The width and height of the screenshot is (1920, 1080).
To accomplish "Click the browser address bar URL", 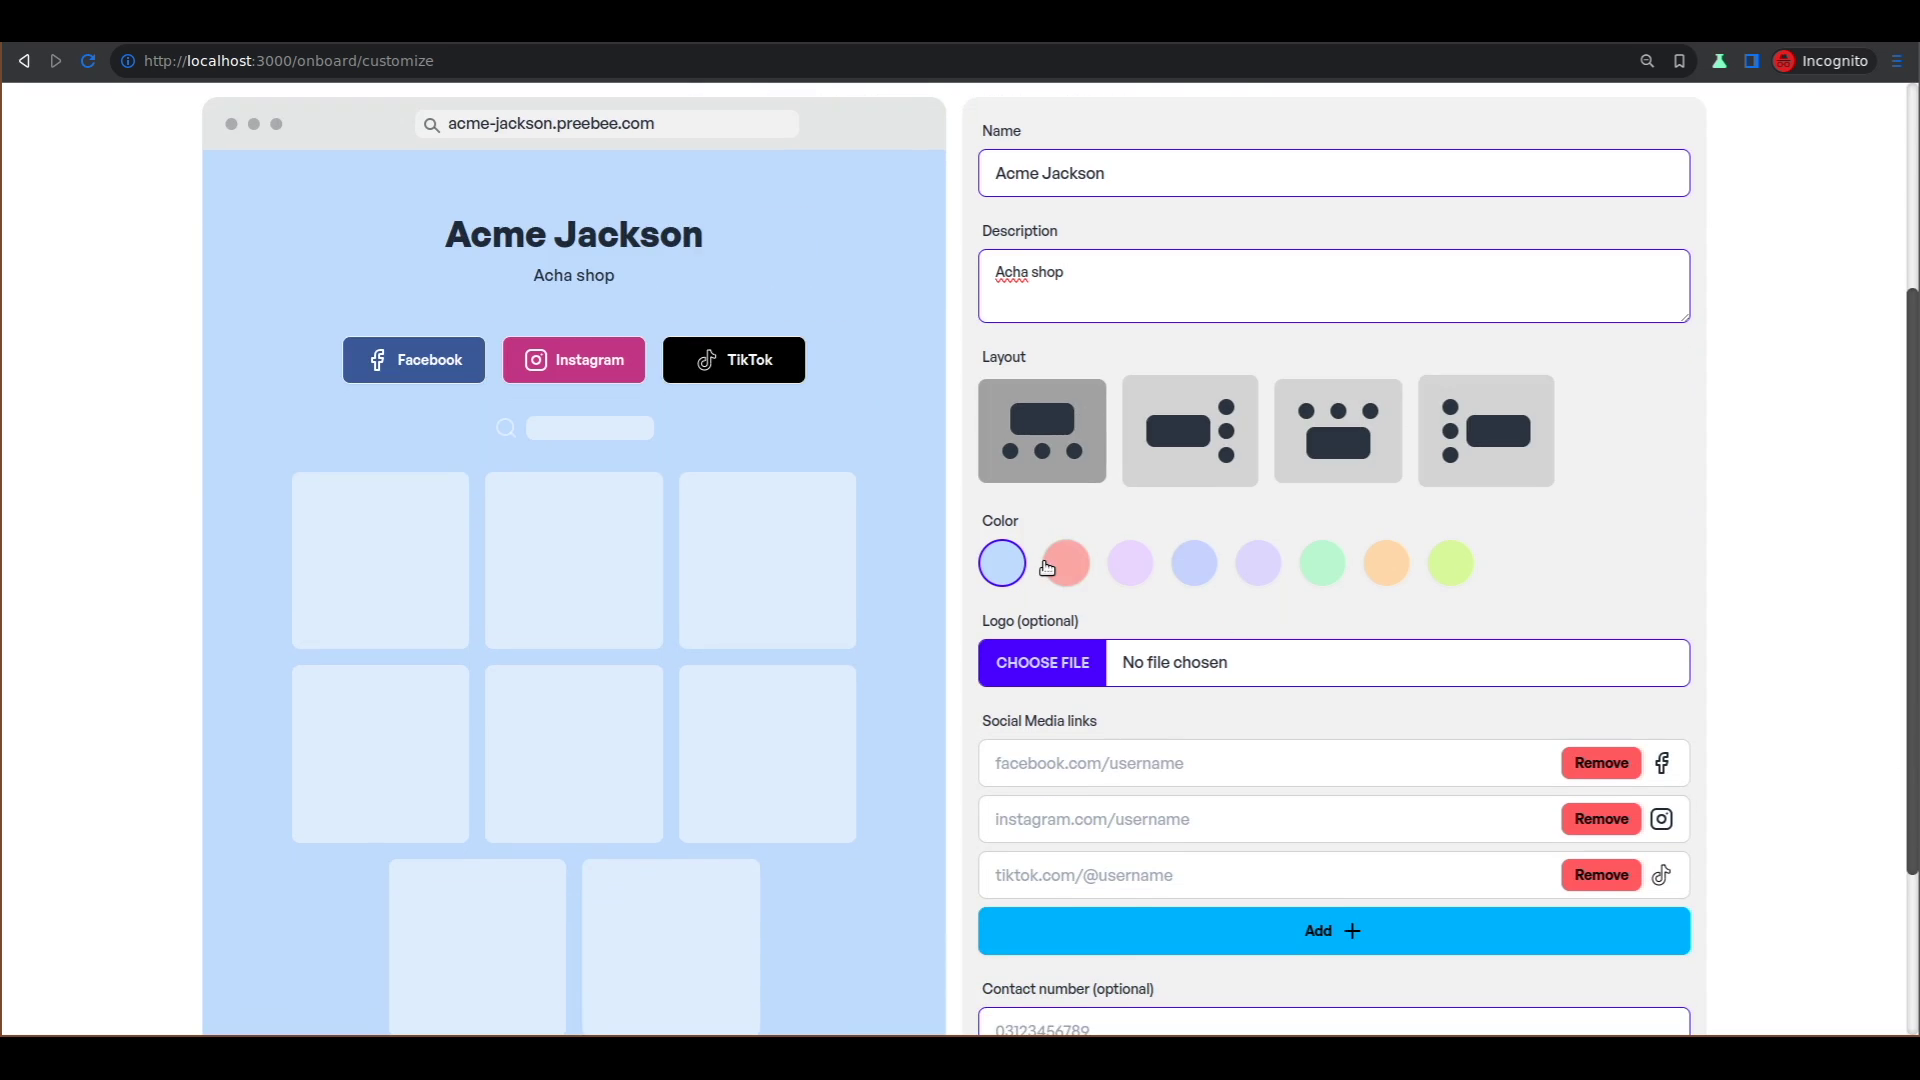I will [289, 61].
